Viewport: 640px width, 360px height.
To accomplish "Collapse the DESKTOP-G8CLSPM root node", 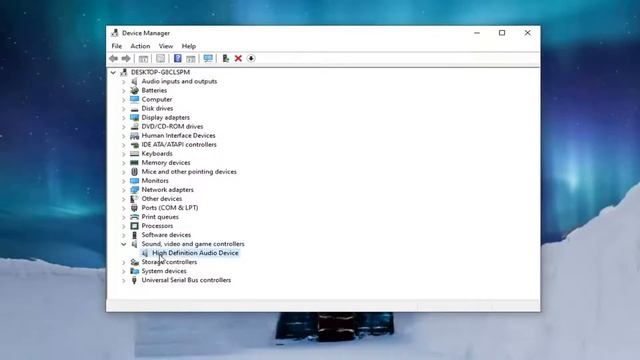I will (x=113, y=72).
